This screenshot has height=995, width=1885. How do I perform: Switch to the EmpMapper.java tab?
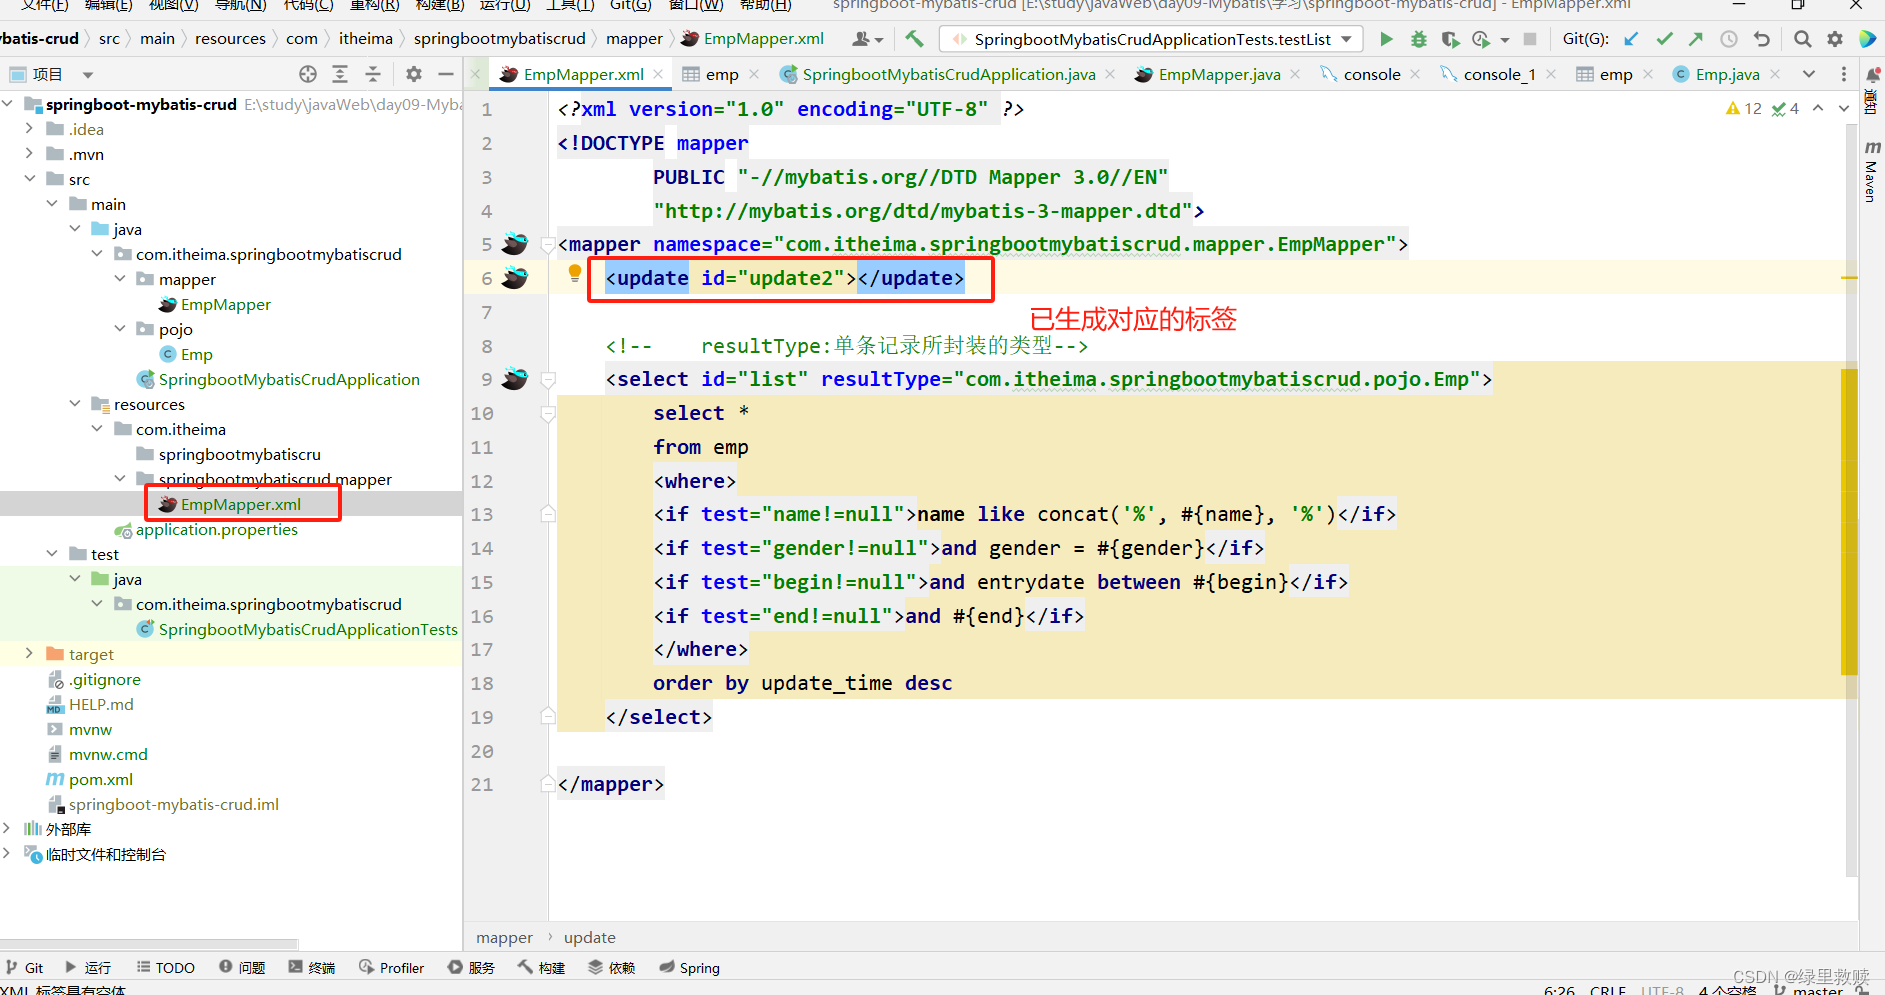pyautogui.click(x=1216, y=73)
